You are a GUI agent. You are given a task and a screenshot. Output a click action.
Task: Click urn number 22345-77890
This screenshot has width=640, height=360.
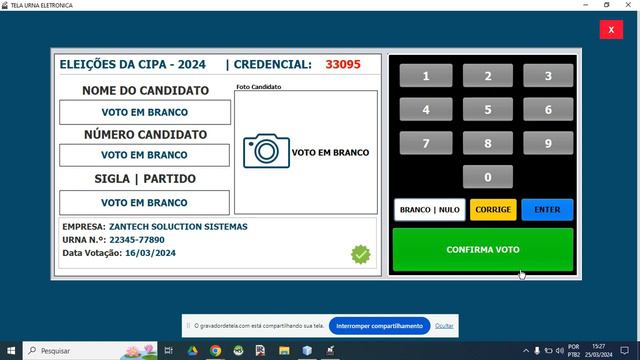[x=137, y=240]
